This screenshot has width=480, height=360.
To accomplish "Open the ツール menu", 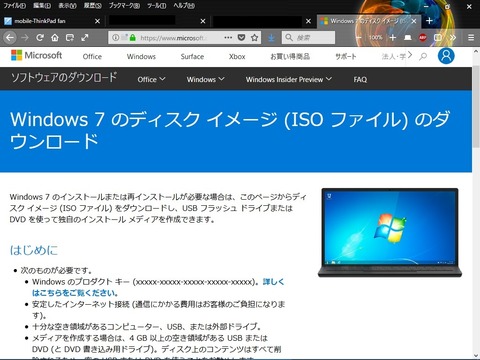I will (157, 6).
